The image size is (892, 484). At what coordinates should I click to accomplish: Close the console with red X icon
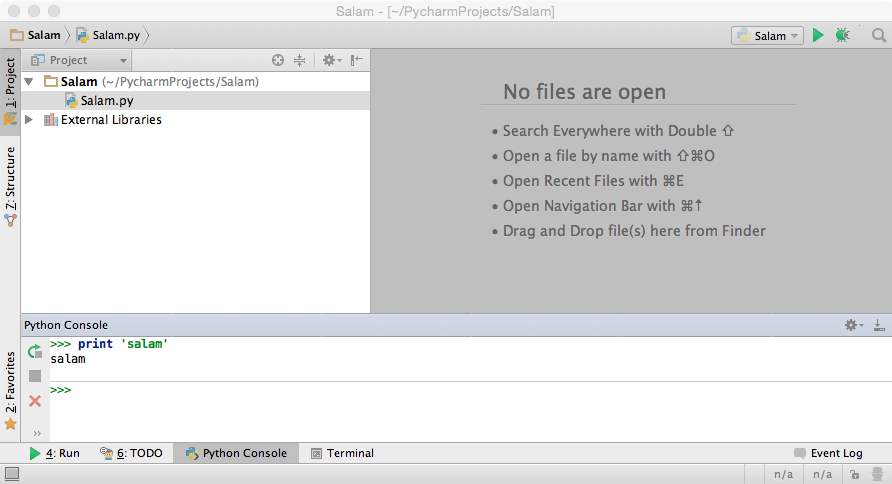tap(35, 401)
